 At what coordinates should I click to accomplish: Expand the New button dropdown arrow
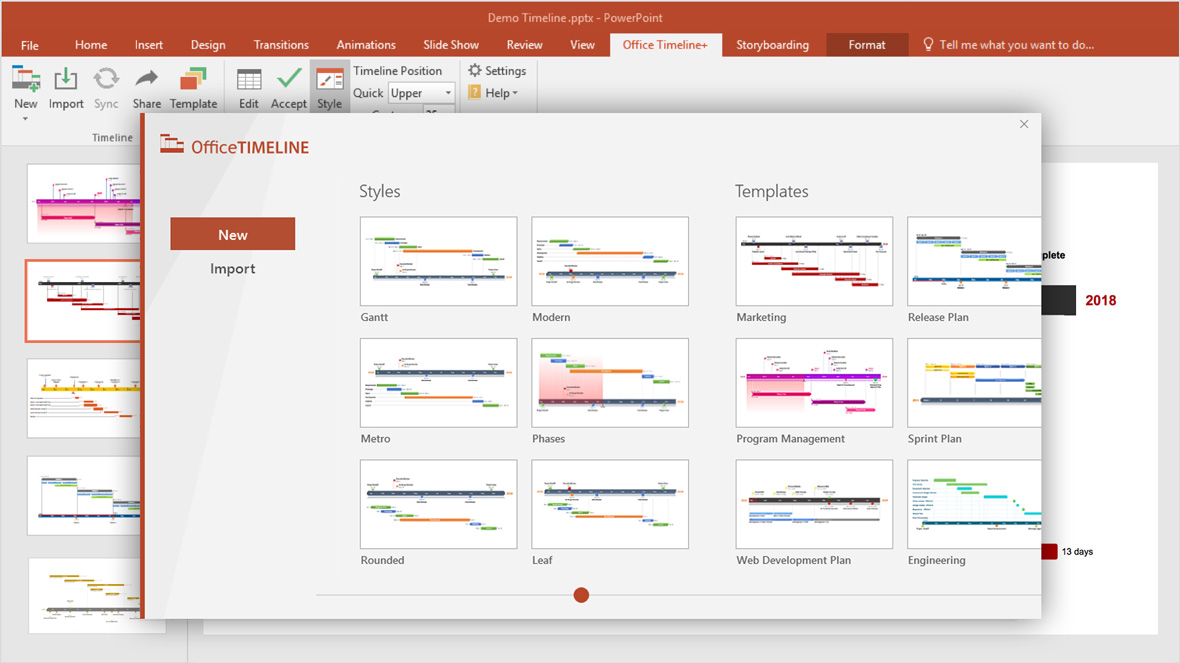25,119
